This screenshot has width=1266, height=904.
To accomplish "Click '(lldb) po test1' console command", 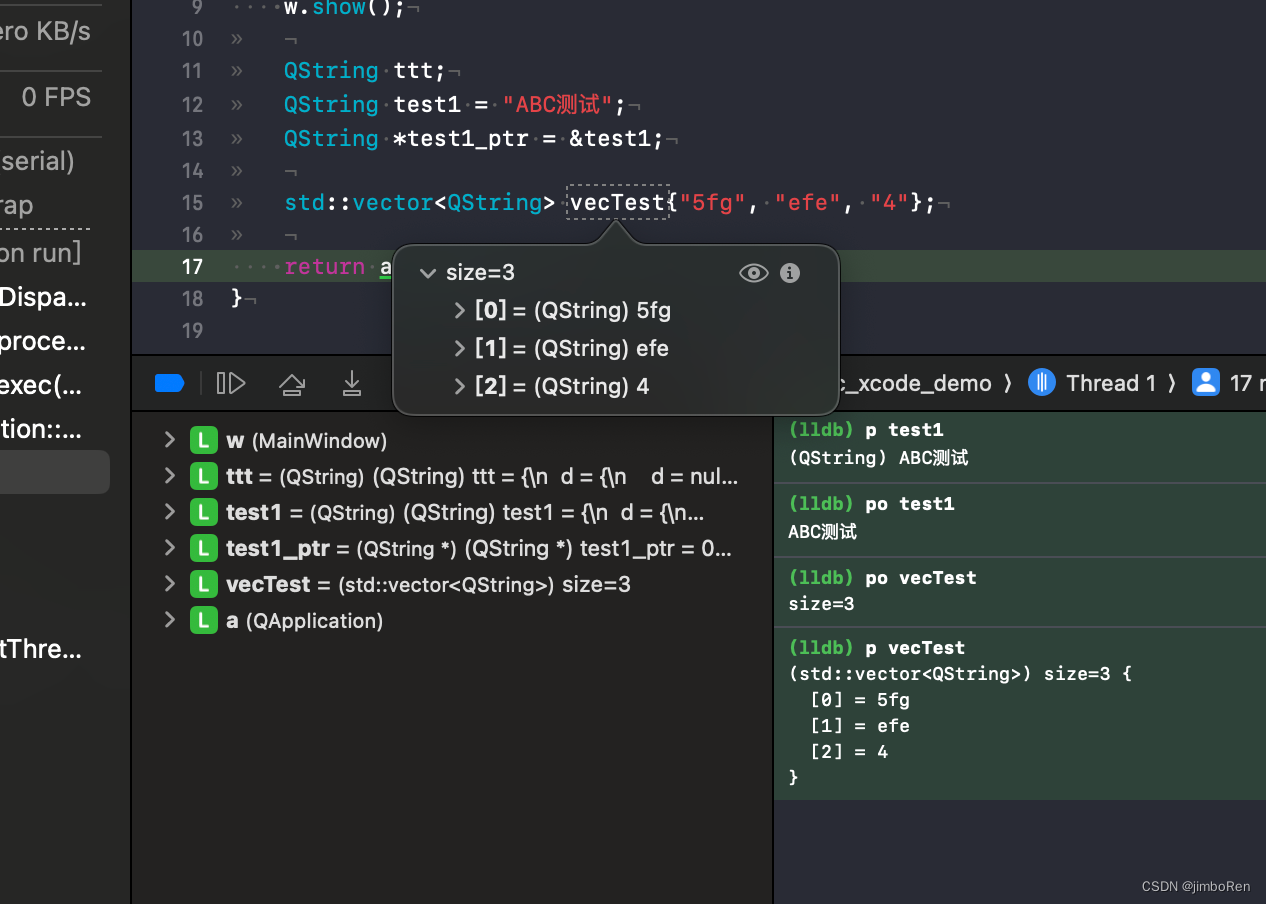I will [871, 504].
